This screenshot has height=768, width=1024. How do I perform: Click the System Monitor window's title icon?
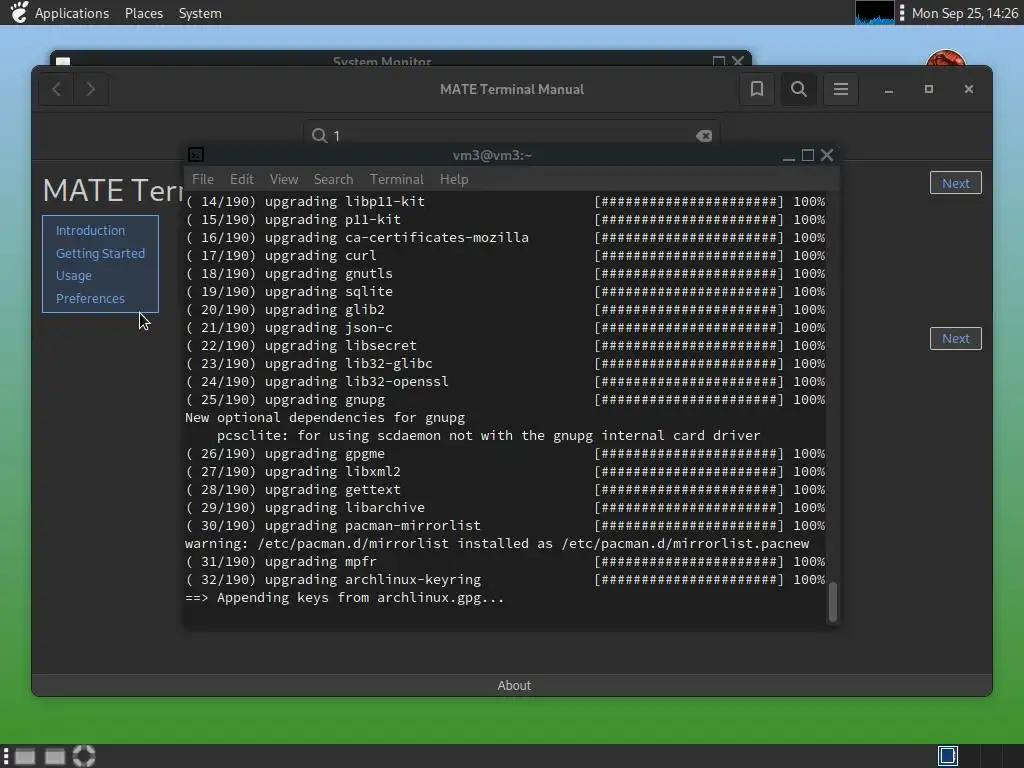point(63,61)
